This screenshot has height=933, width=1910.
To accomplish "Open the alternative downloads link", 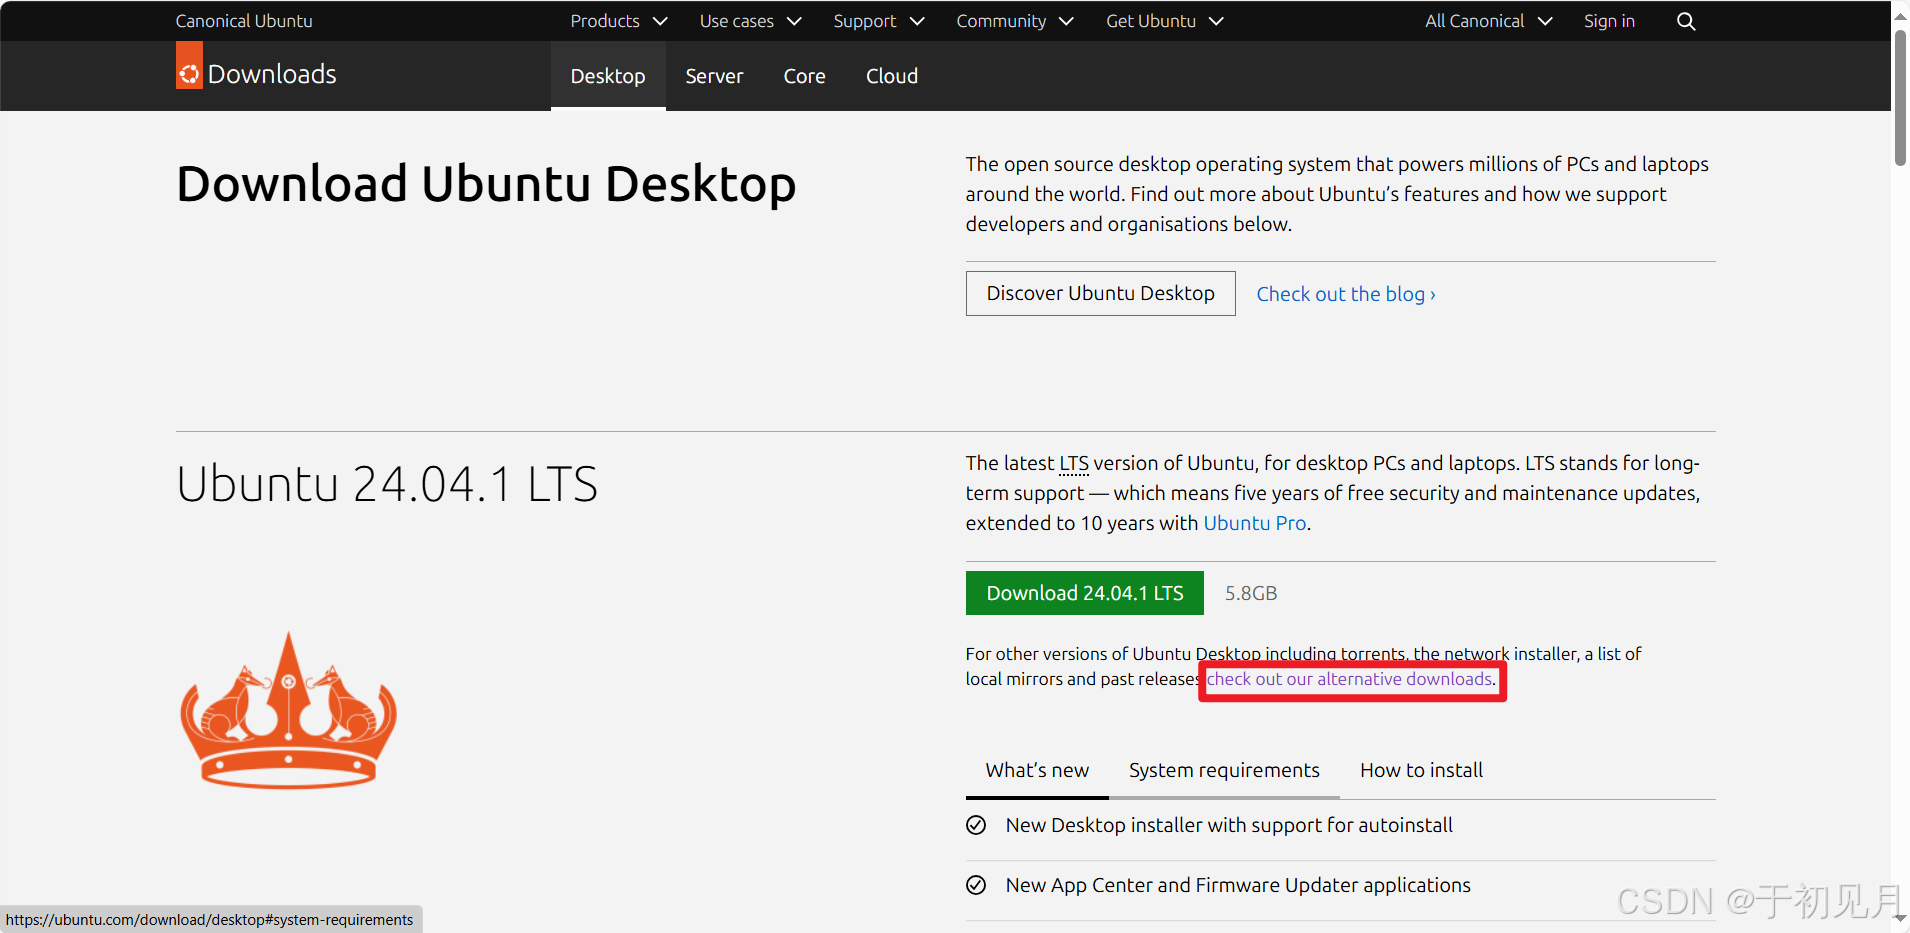I will [x=1350, y=679].
